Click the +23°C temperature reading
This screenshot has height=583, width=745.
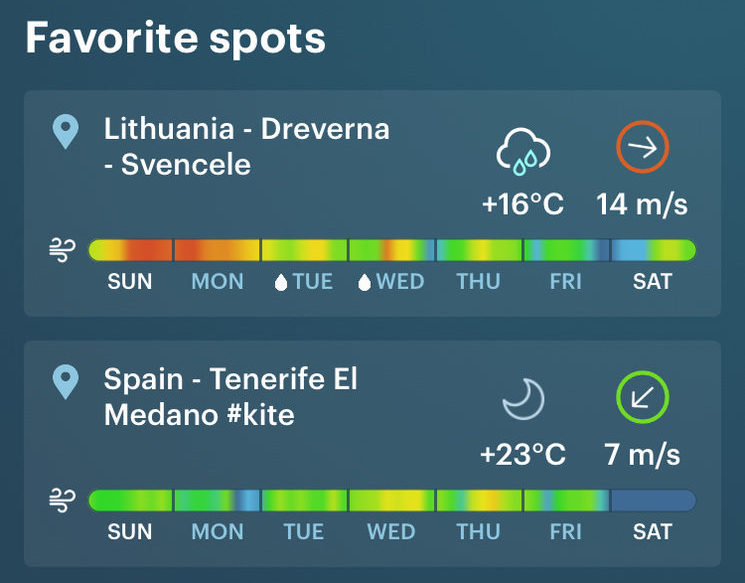523,454
